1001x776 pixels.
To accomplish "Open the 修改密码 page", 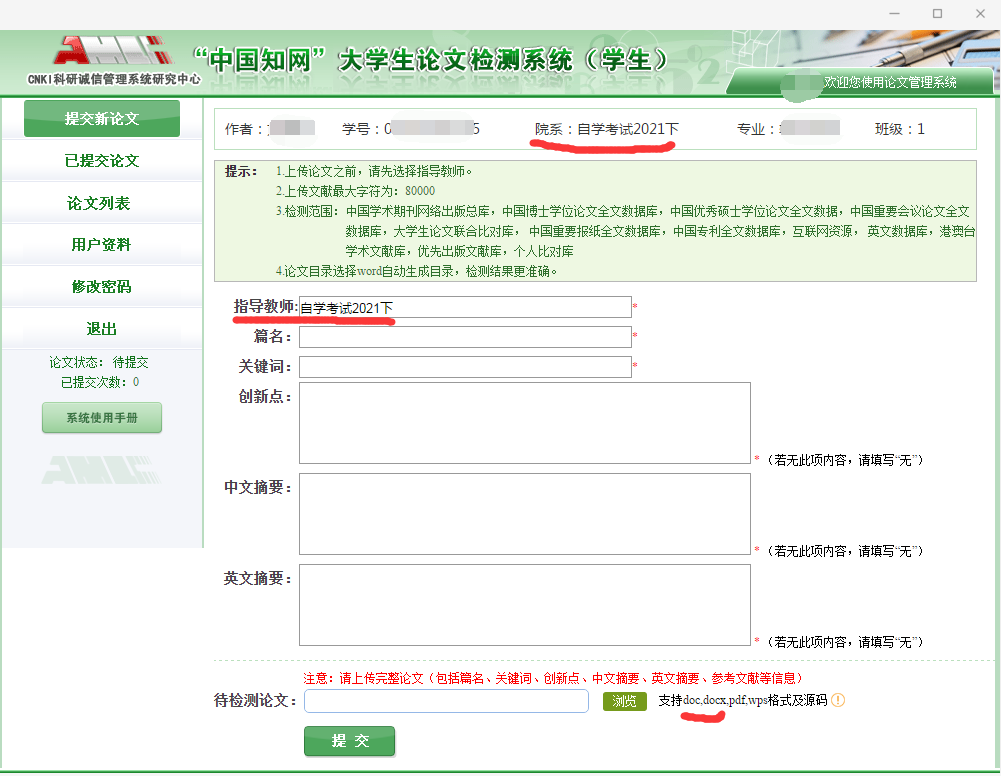I will coord(102,287).
